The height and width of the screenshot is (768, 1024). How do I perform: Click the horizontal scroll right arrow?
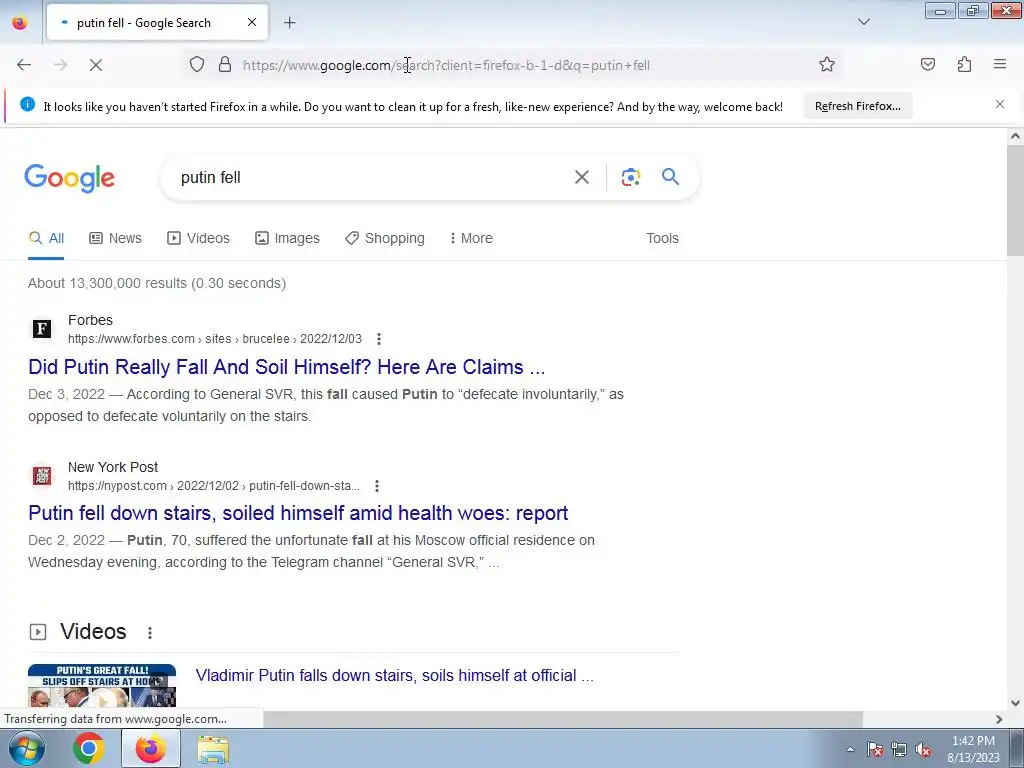click(999, 719)
